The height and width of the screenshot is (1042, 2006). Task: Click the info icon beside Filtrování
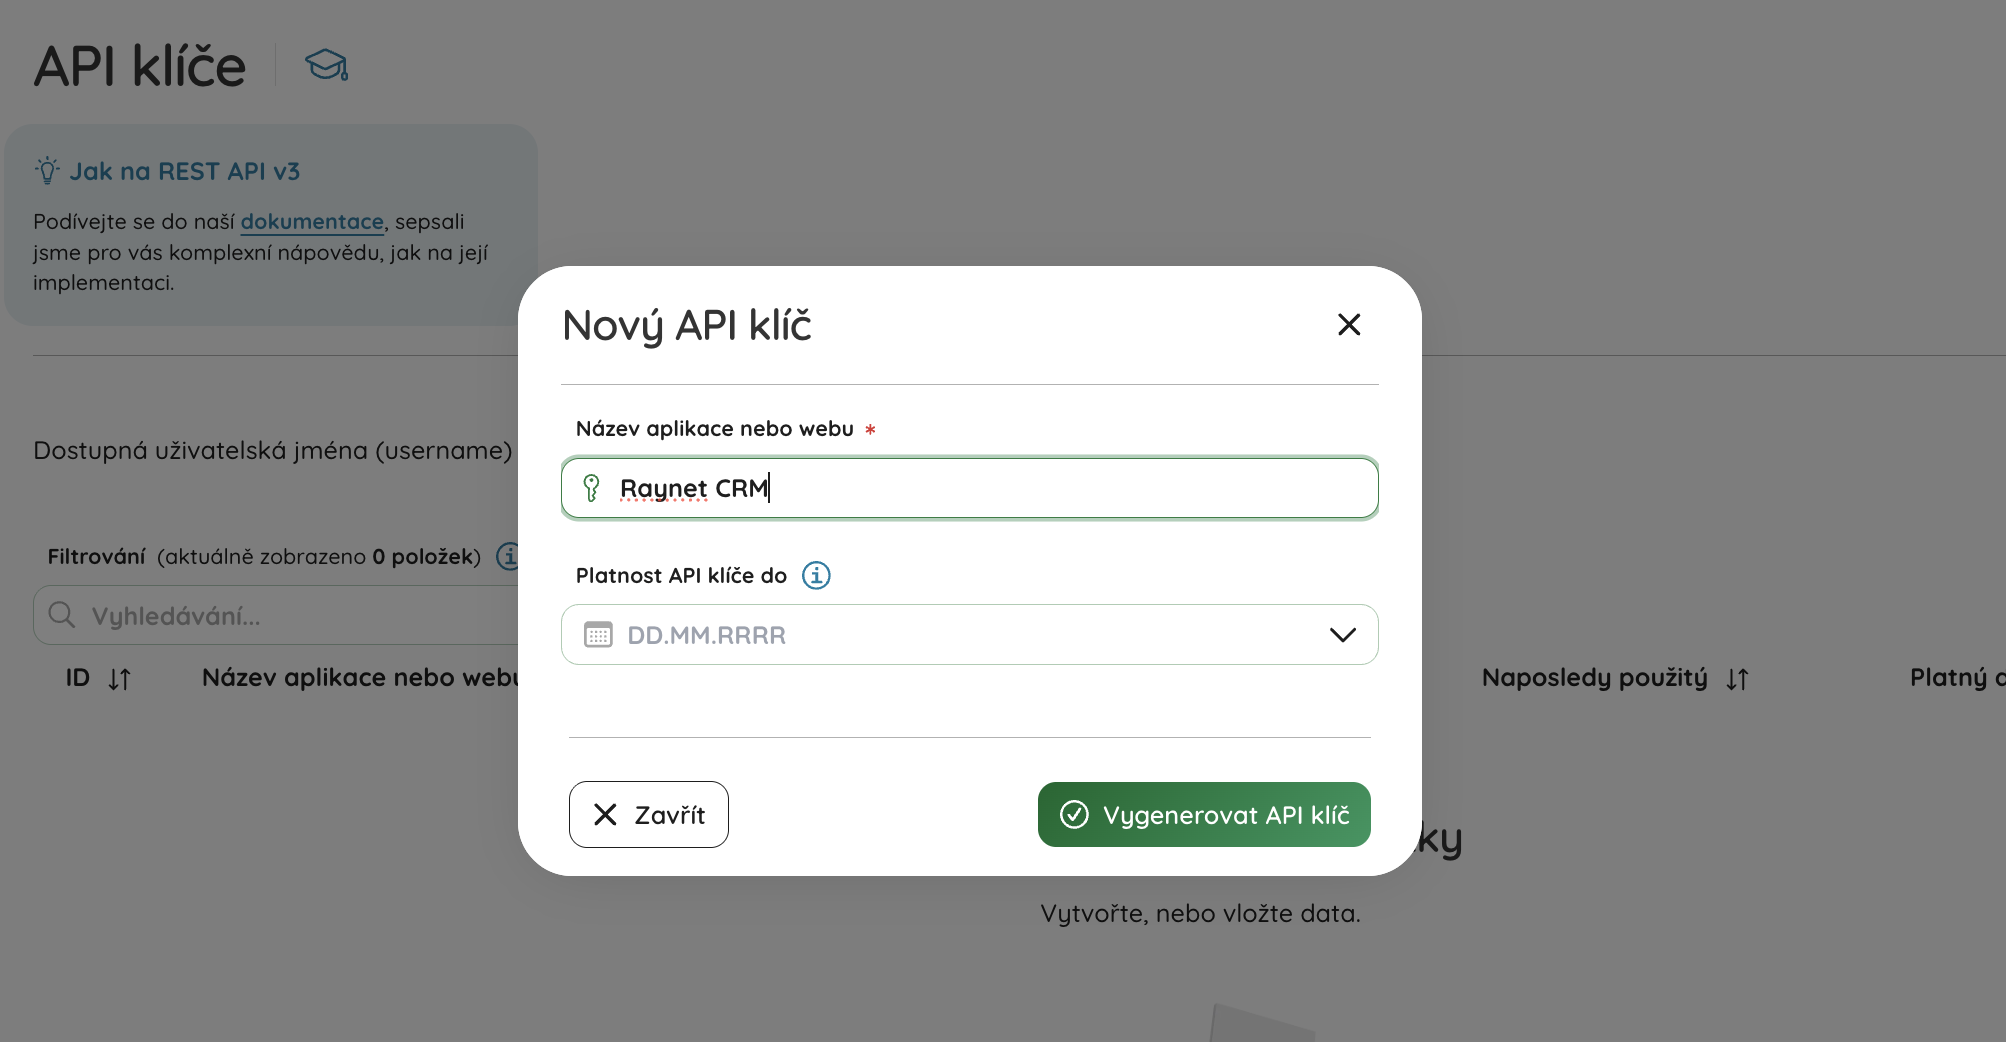[509, 556]
